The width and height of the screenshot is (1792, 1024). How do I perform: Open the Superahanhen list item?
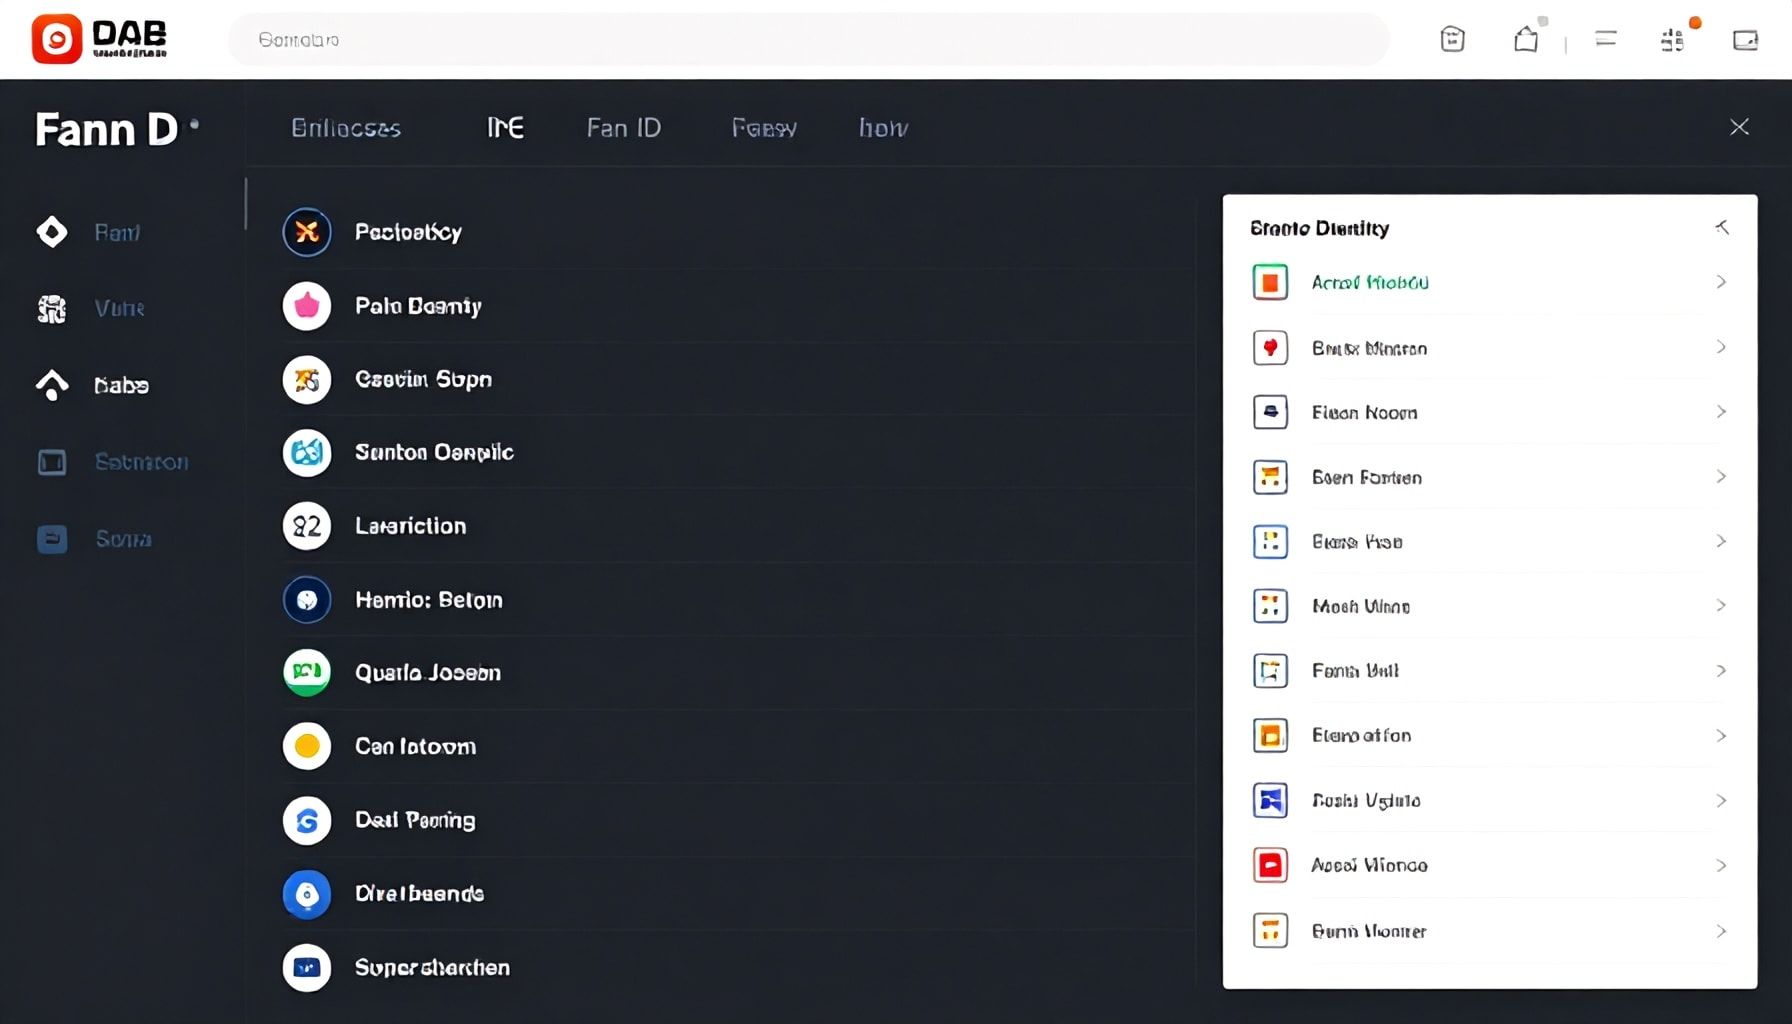[432, 967]
